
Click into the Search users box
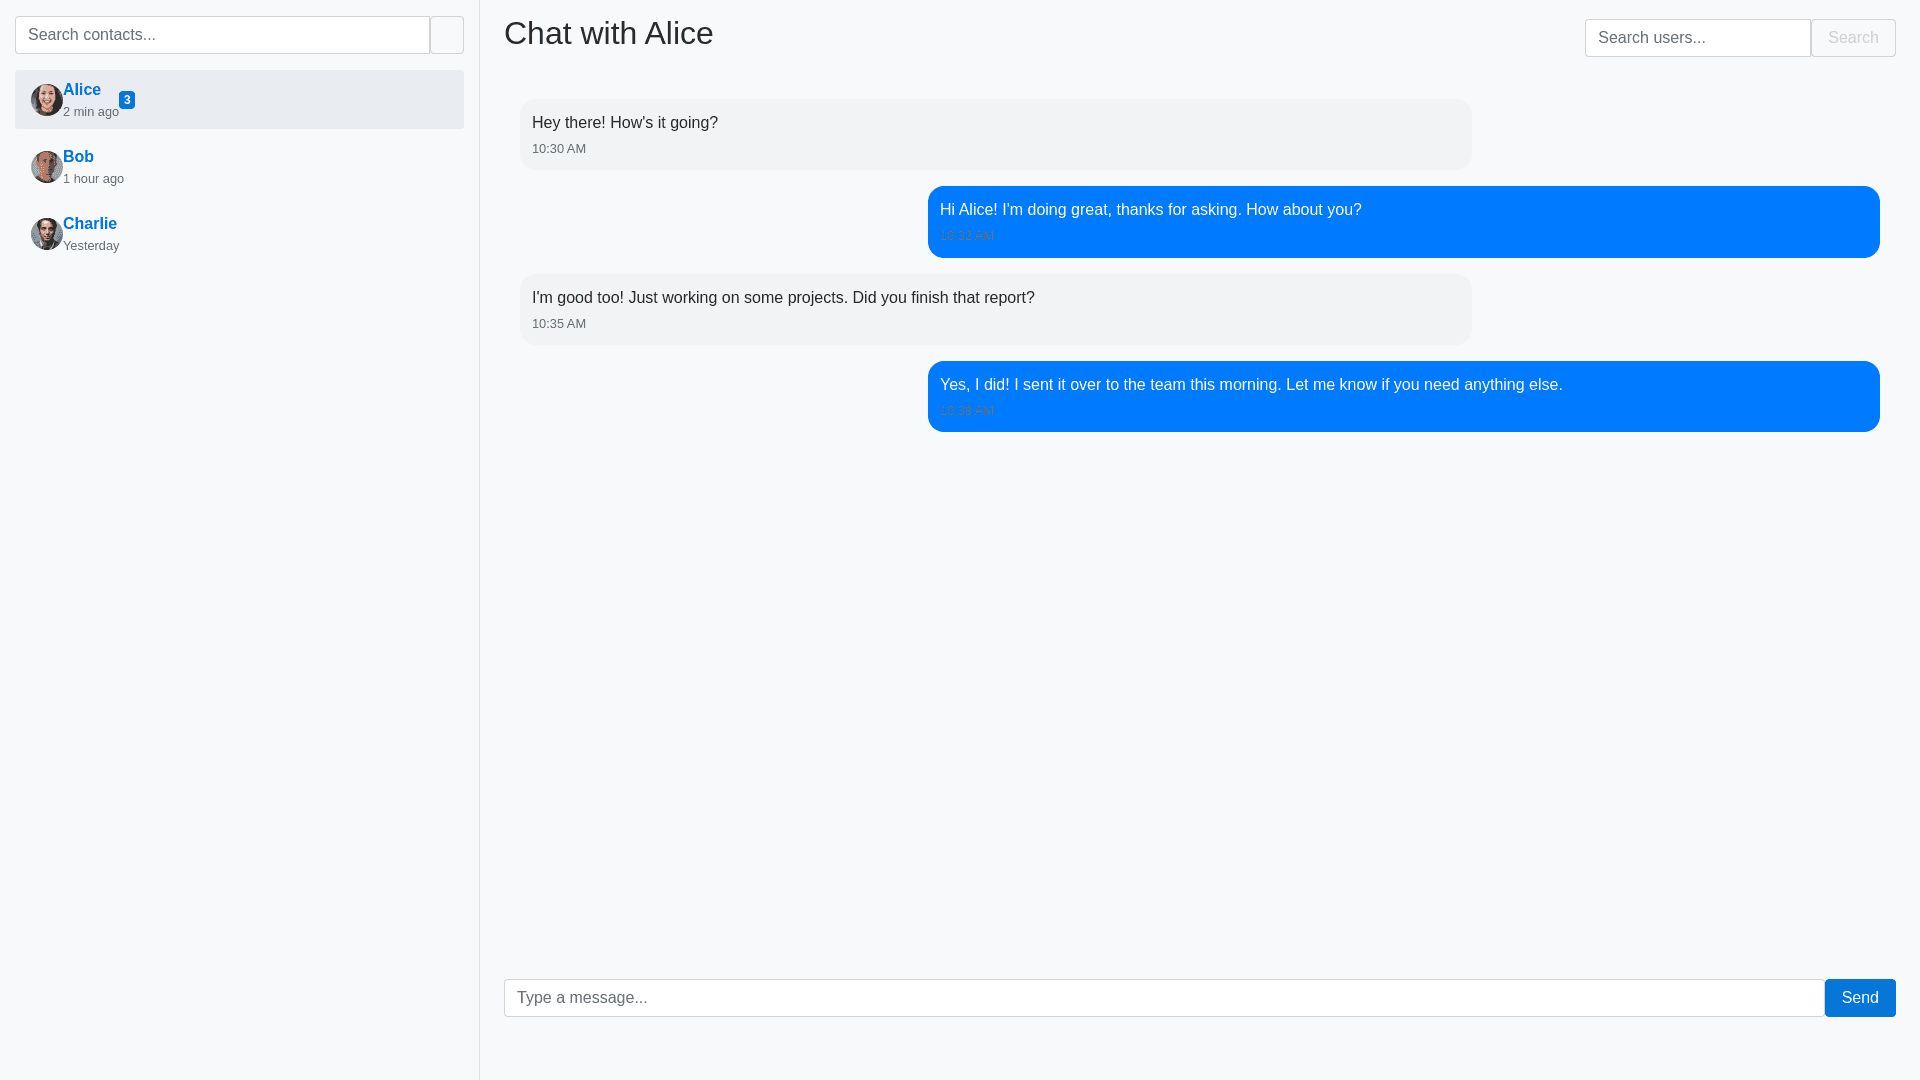[1697, 38]
